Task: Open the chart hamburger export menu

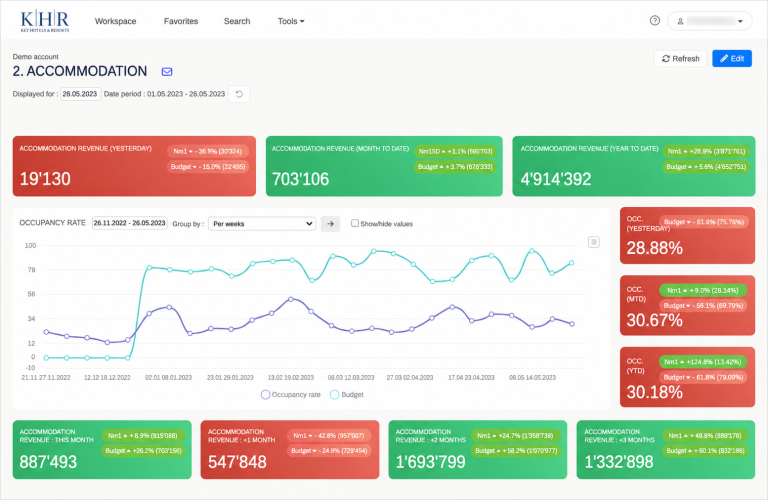Action: click(x=593, y=242)
